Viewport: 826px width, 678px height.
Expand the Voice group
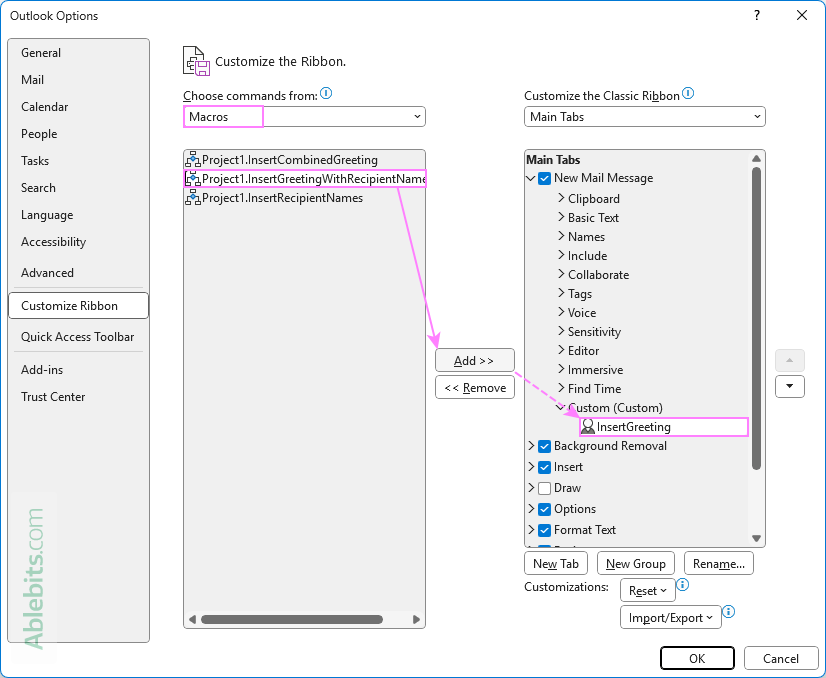(561, 312)
